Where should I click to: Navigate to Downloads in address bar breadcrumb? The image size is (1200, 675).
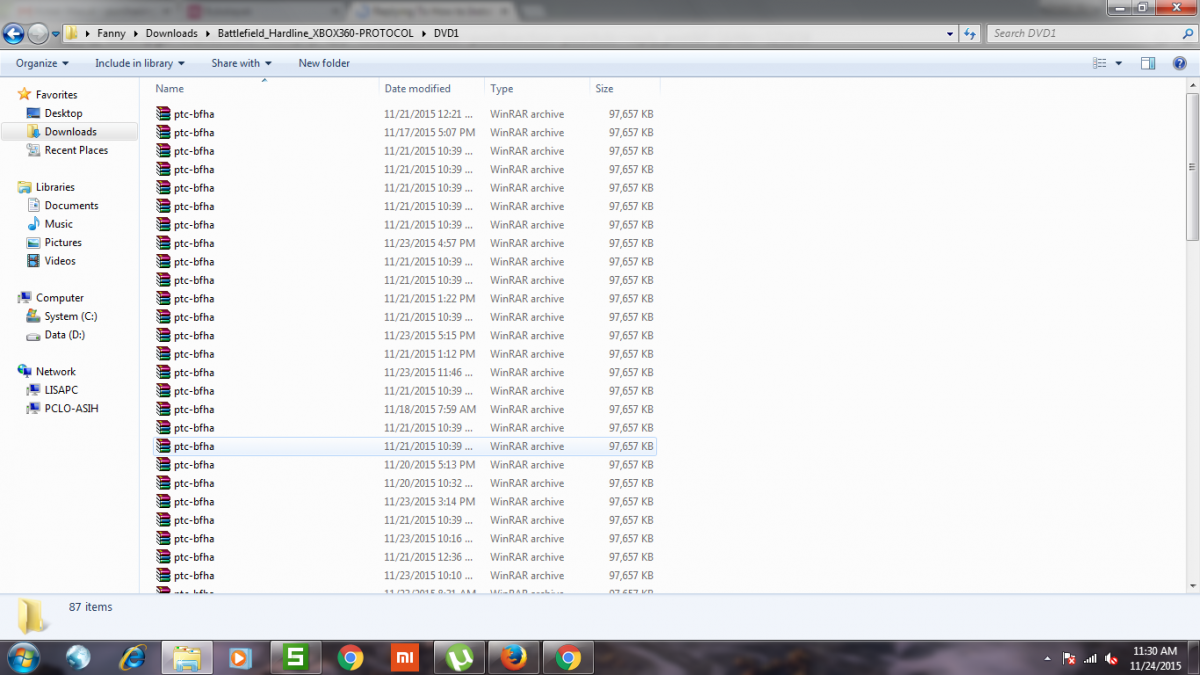171,33
